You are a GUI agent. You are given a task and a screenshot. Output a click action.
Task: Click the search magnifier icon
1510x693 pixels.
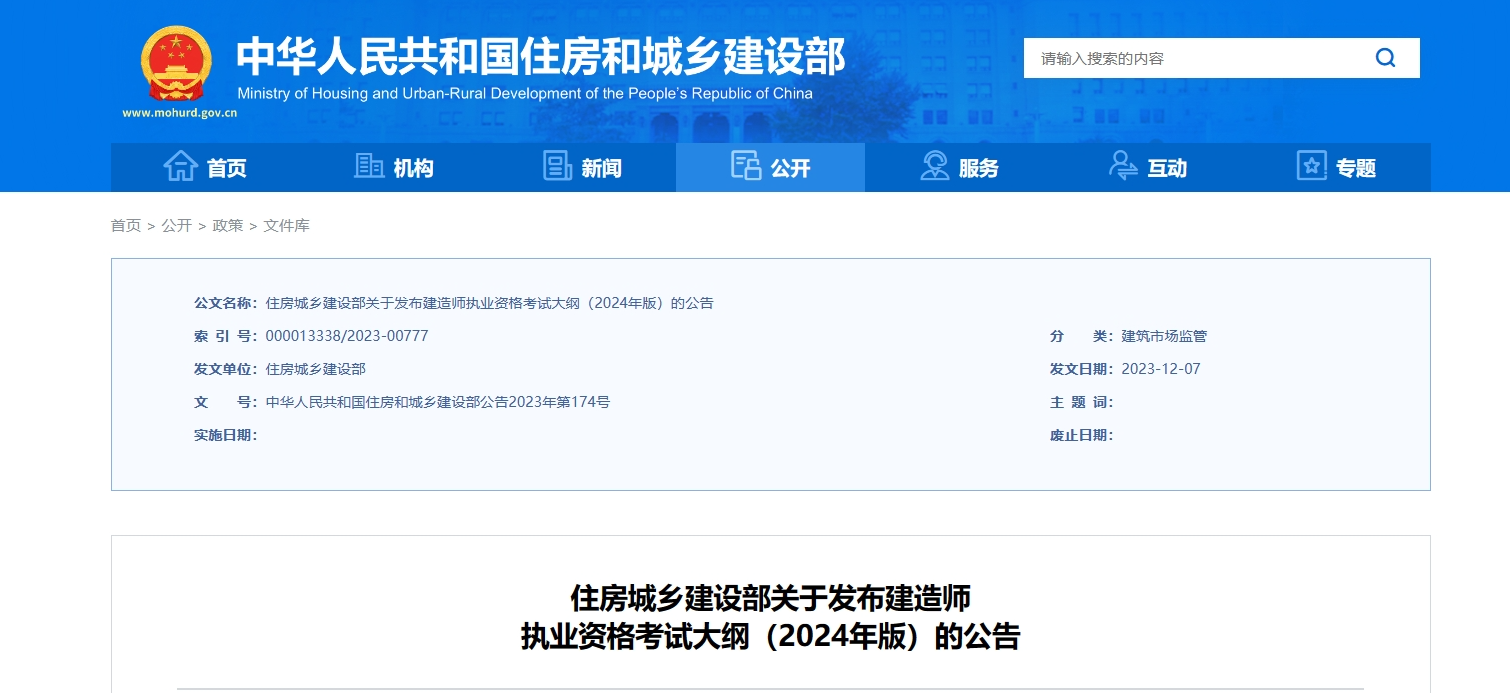pyautogui.click(x=1385, y=58)
